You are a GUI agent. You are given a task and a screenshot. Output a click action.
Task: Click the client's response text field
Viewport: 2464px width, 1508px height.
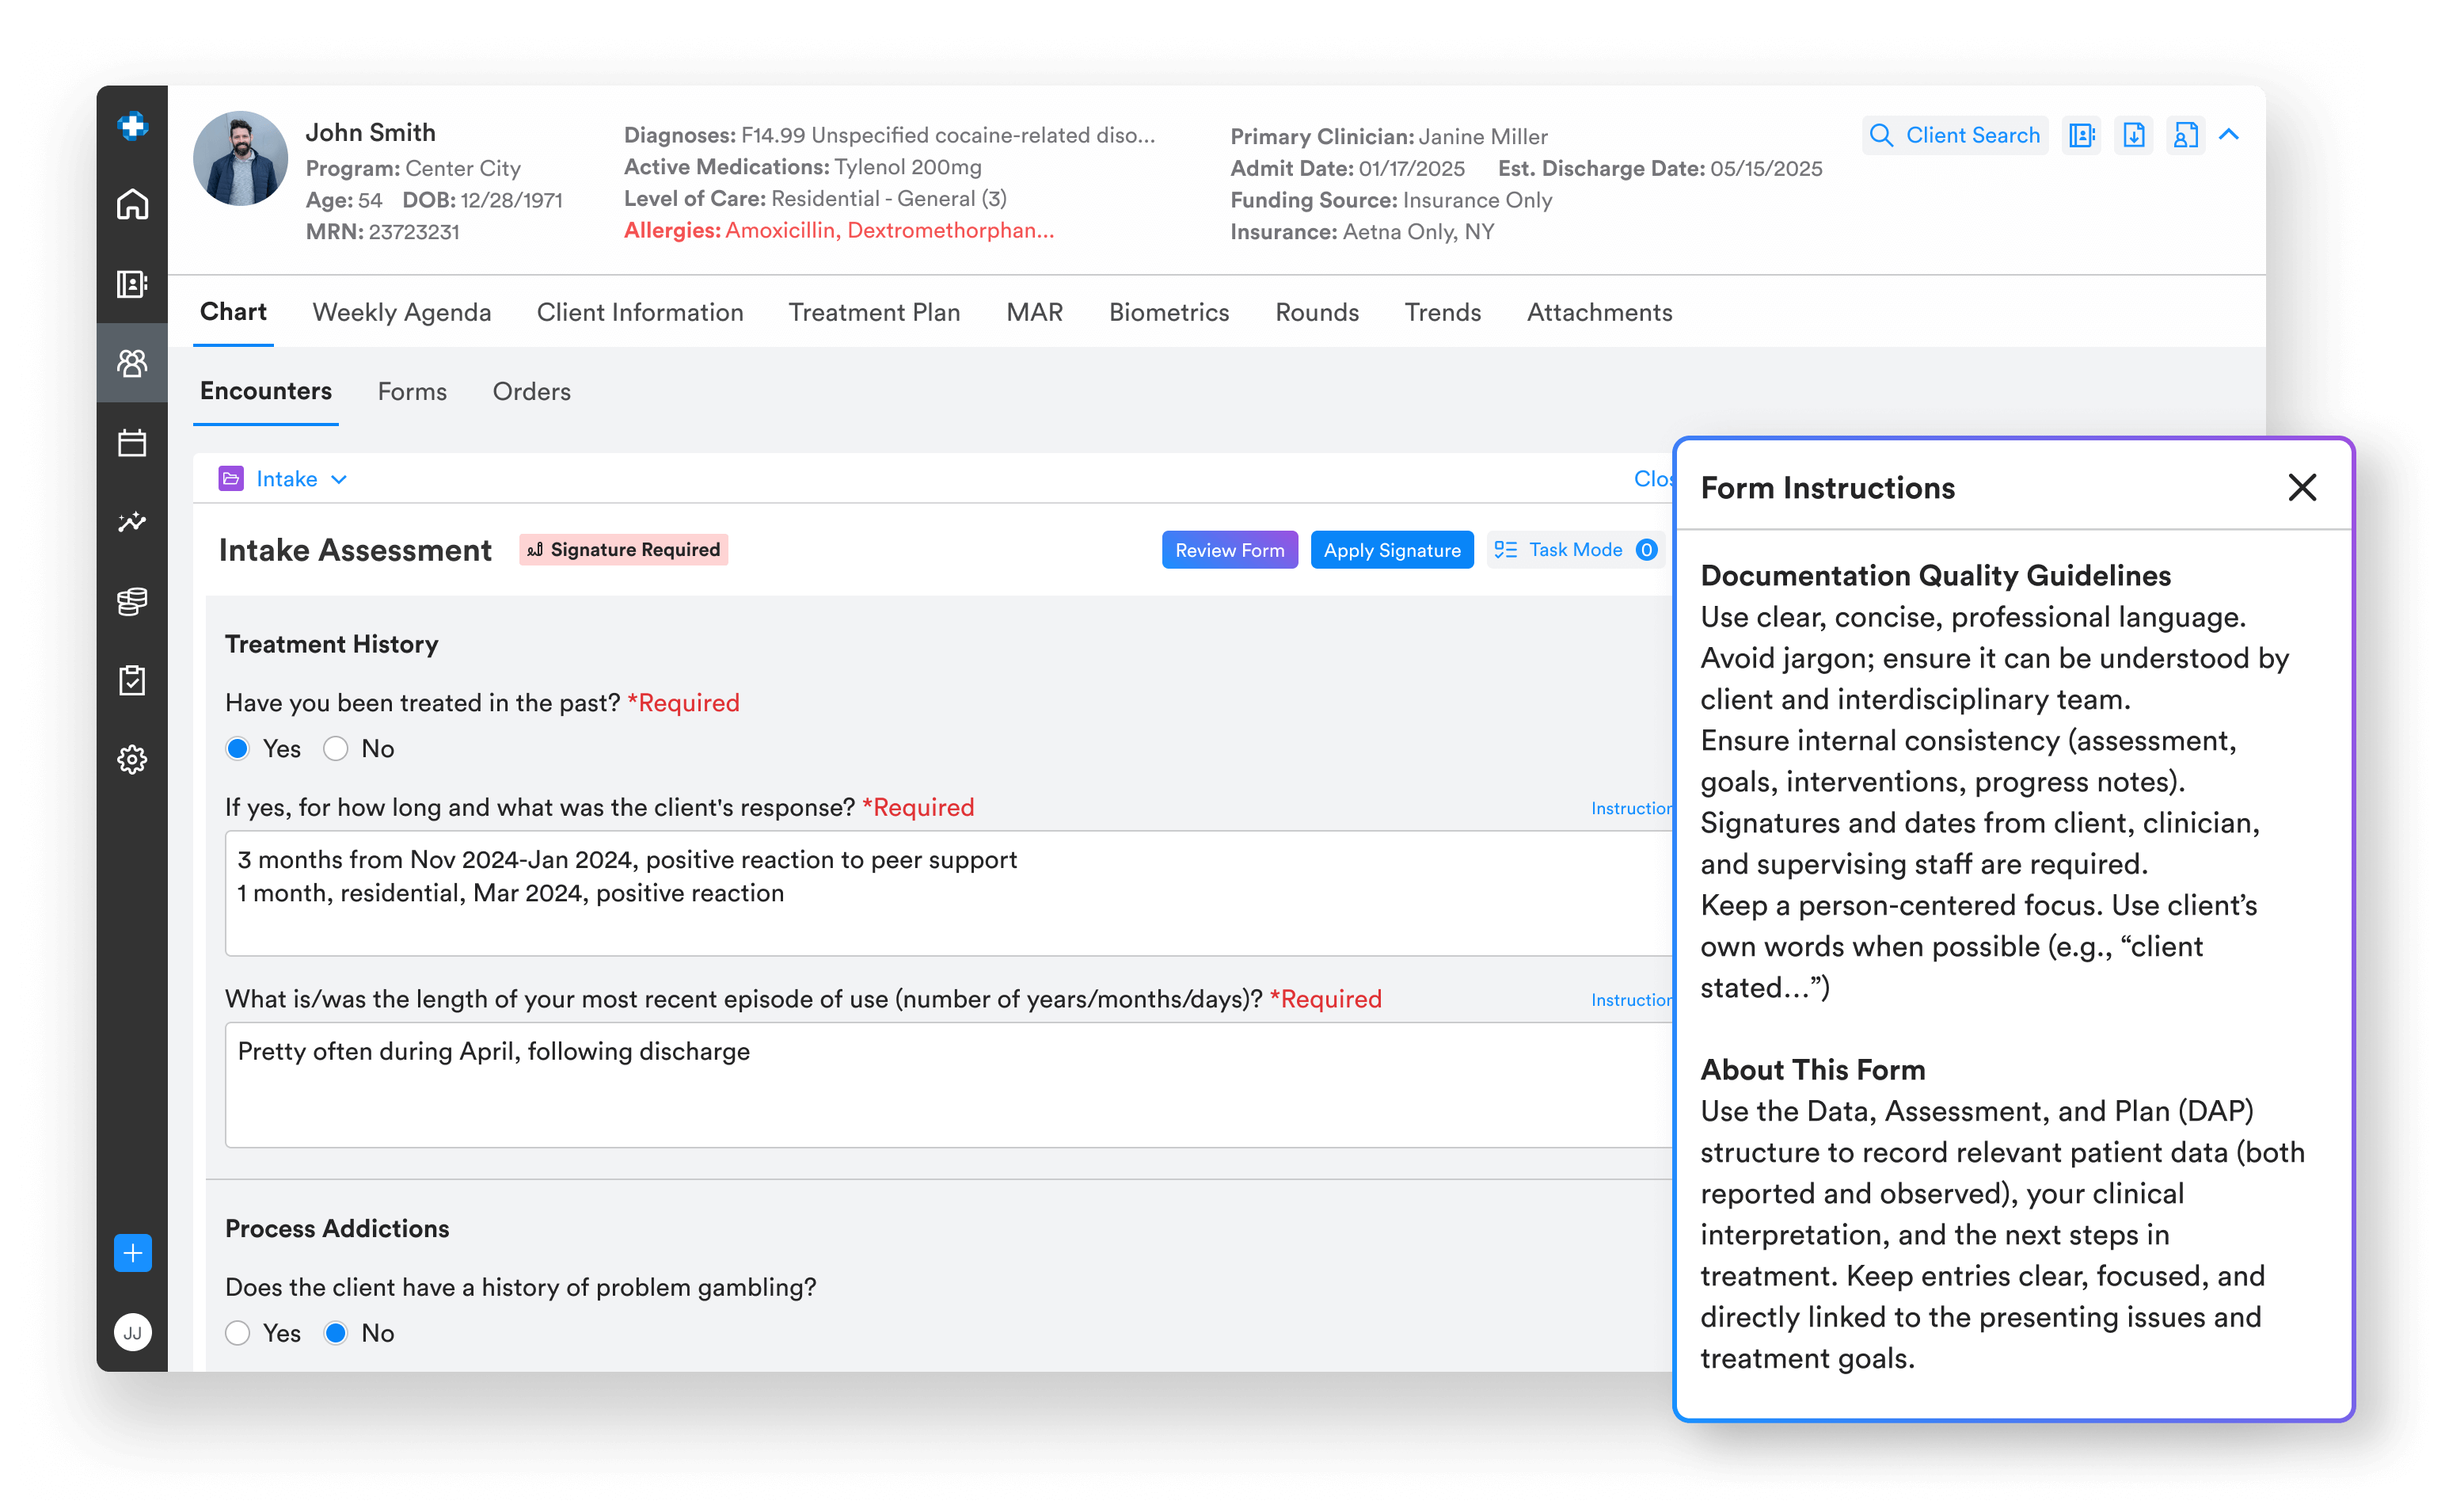pyautogui.click(x=948, y=893)
